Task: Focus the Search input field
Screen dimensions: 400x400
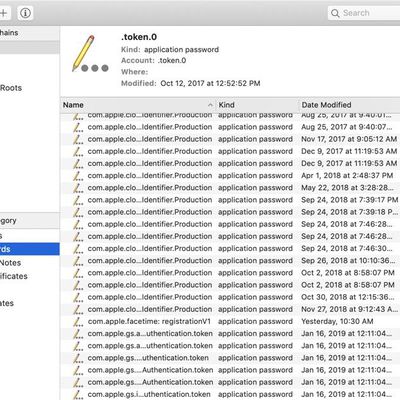Action: (x=364, y=13)
